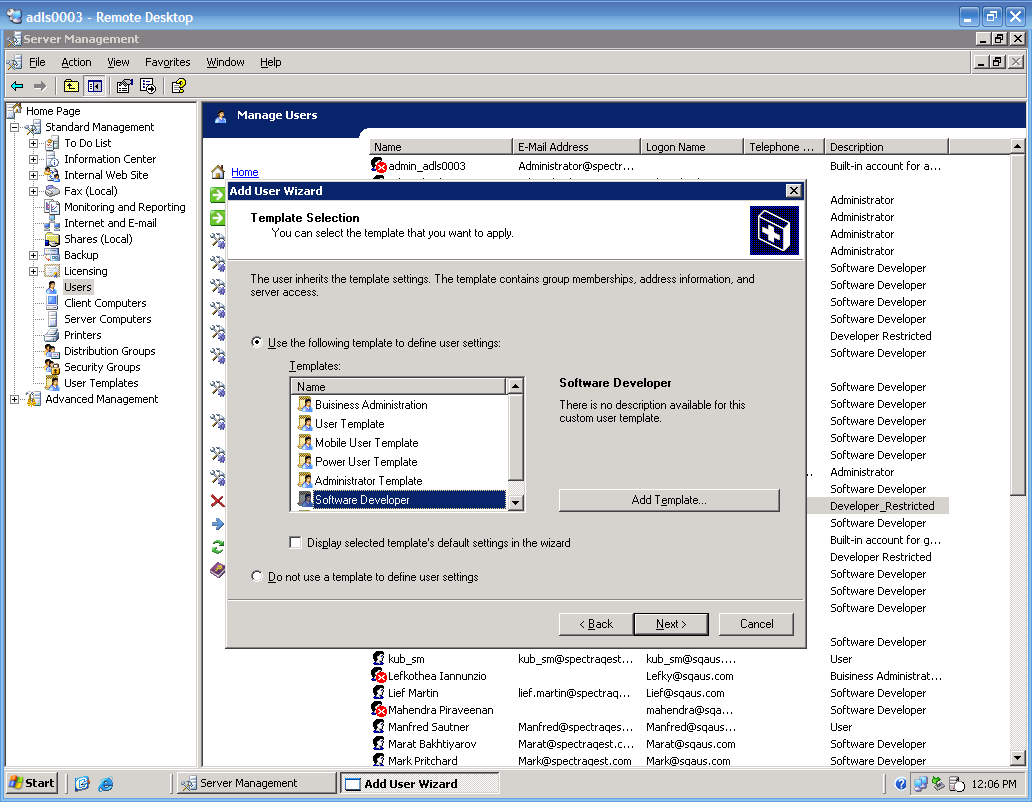Select 'Use the following template' radio button
Image resolution: width=1032 pixels, height=802 pixels.
tap(257, 343)
